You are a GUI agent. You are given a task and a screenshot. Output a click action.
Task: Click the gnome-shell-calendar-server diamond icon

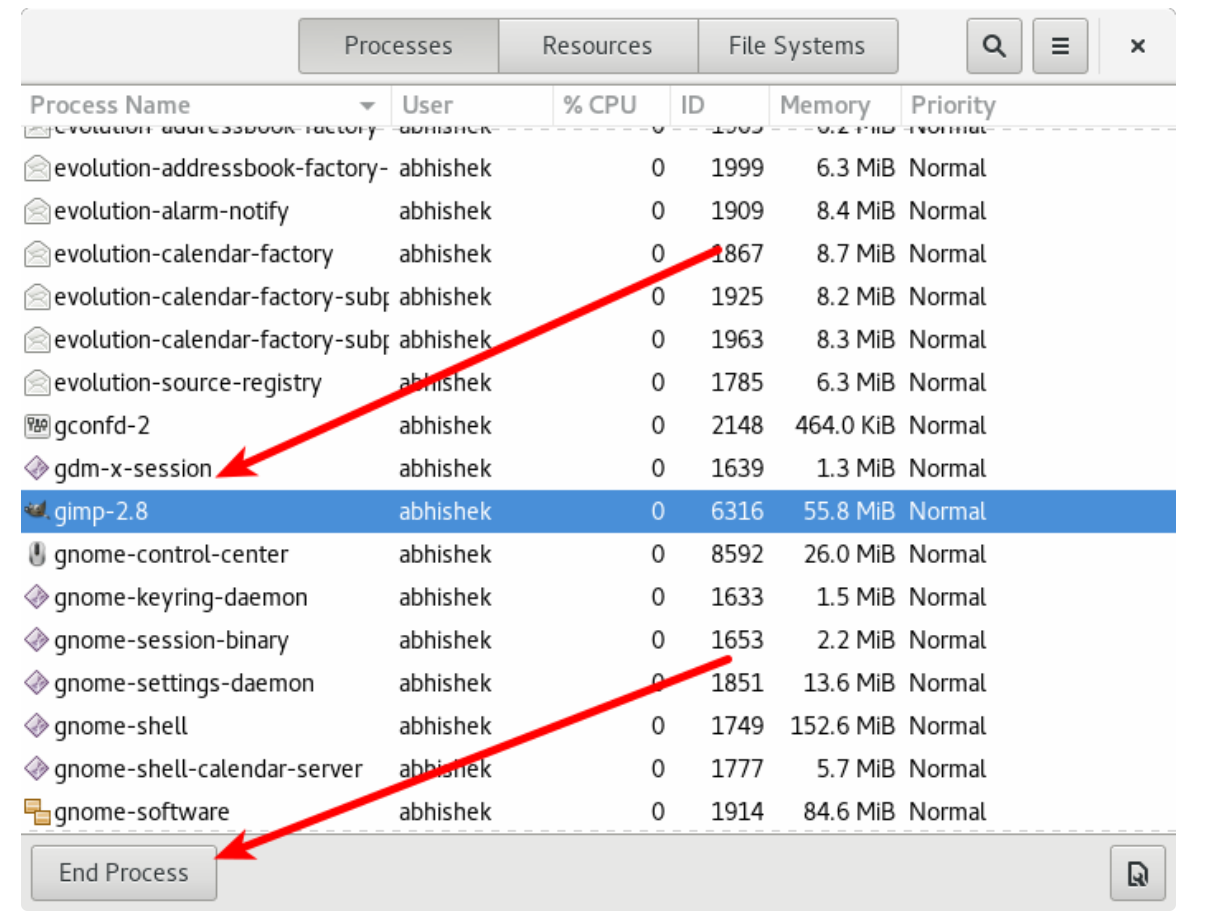[36, 770]
